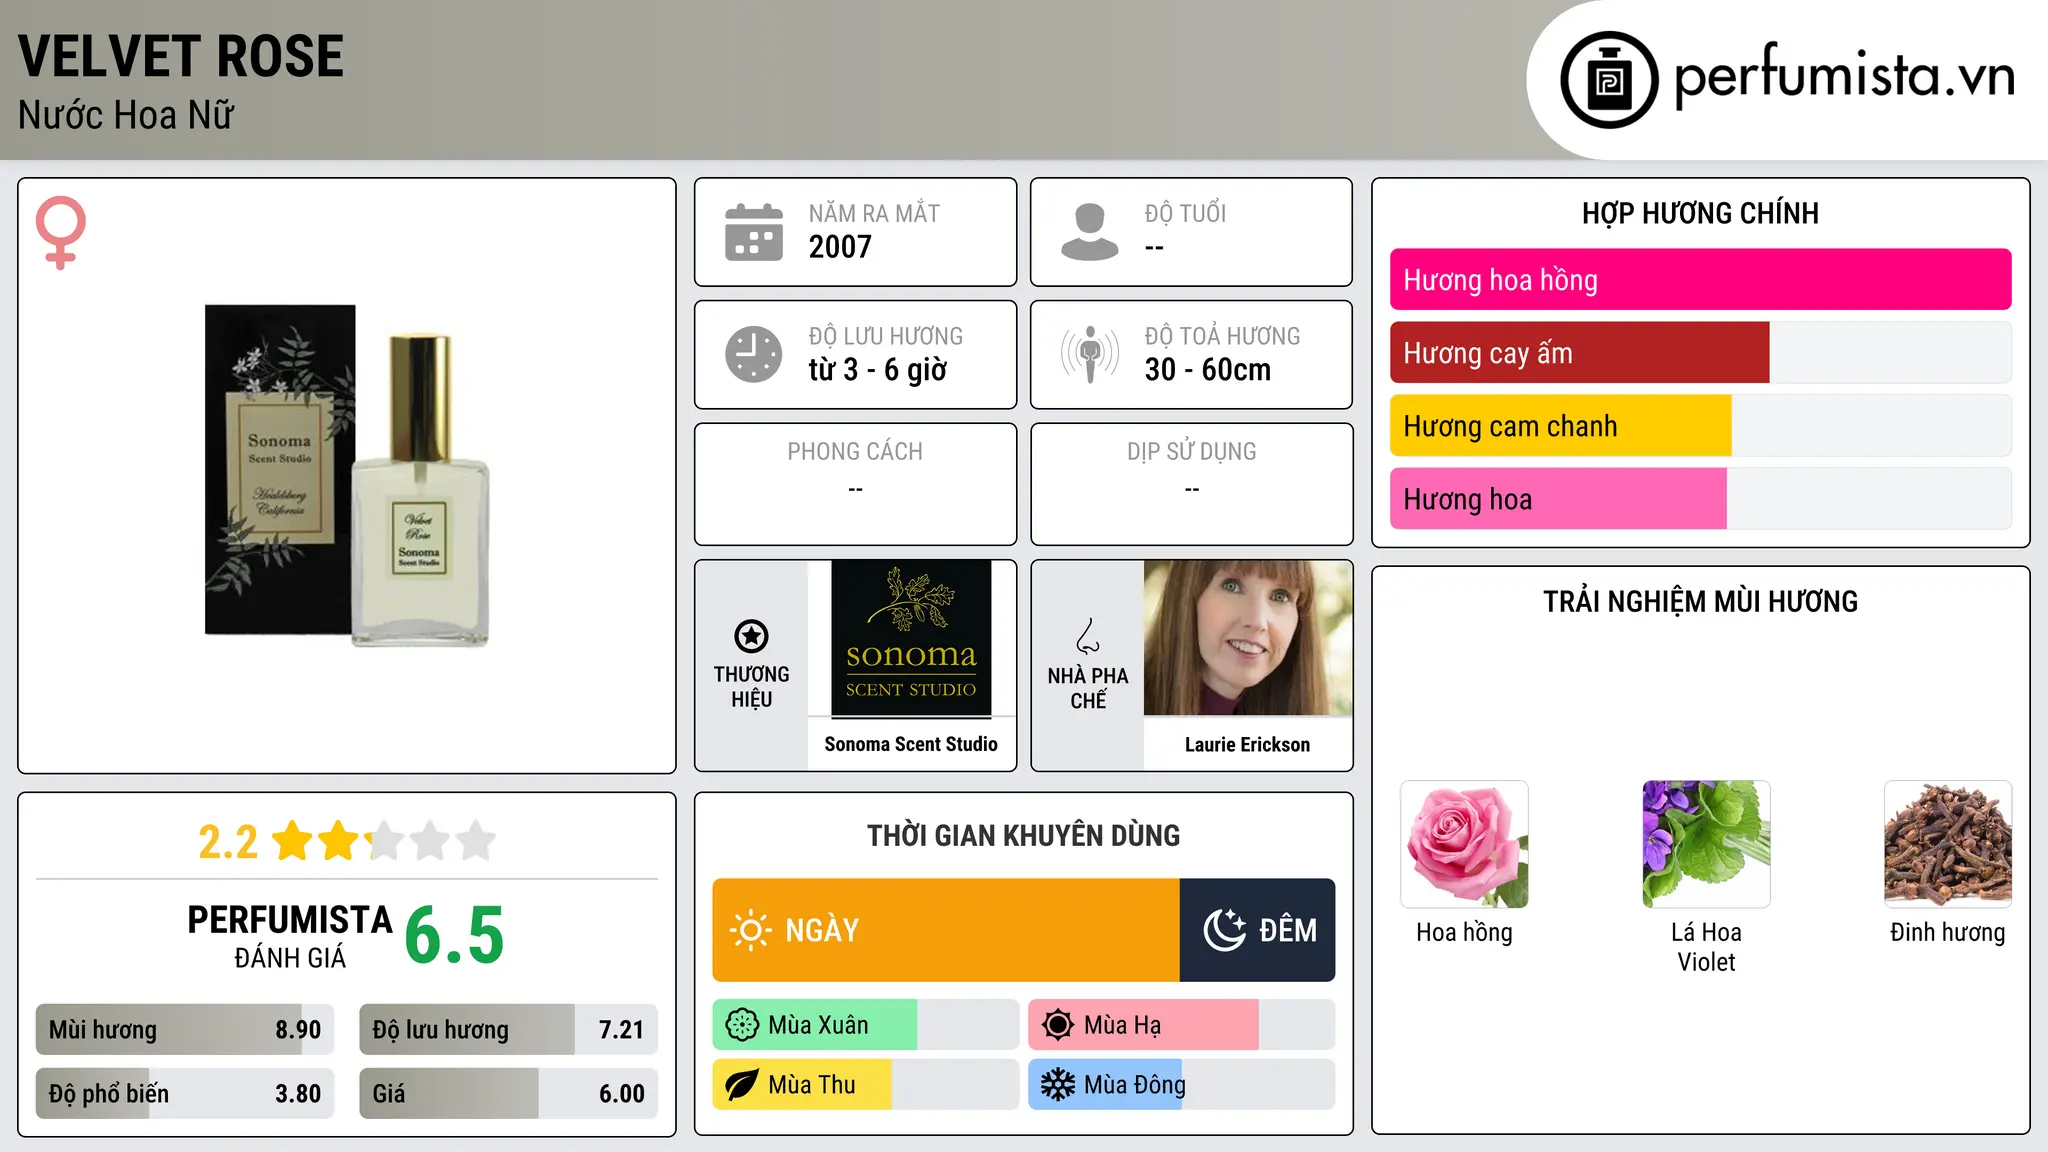Click the Năm Ra Mắt label
Screen dimensions: 2048x1152
point(874,213)
